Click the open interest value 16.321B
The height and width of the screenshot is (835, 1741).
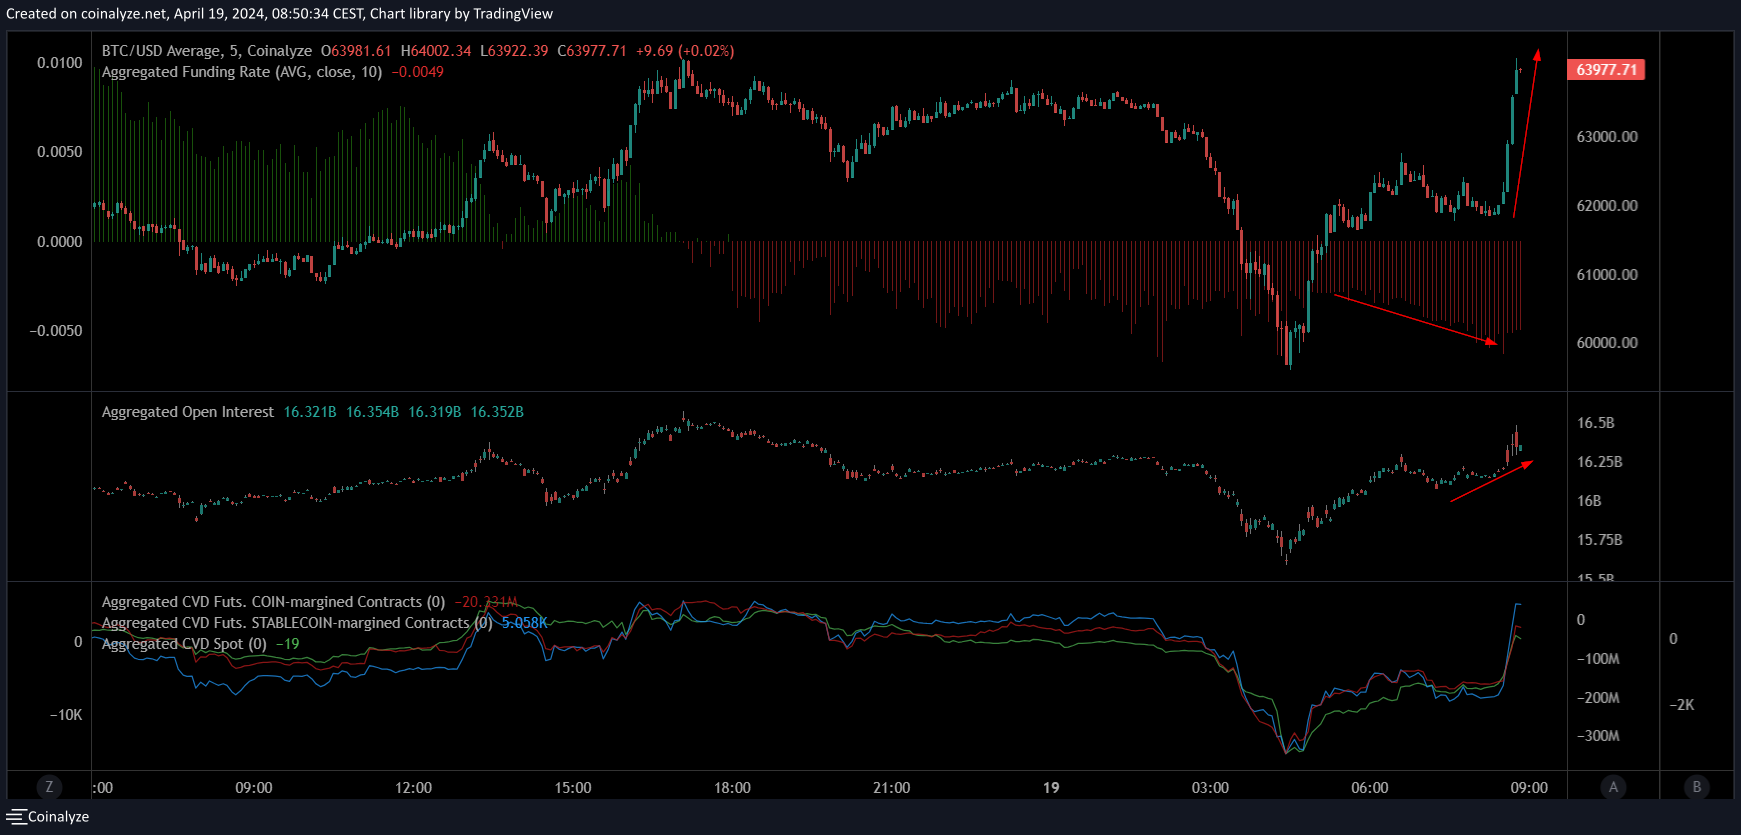[x=310, y=412]
